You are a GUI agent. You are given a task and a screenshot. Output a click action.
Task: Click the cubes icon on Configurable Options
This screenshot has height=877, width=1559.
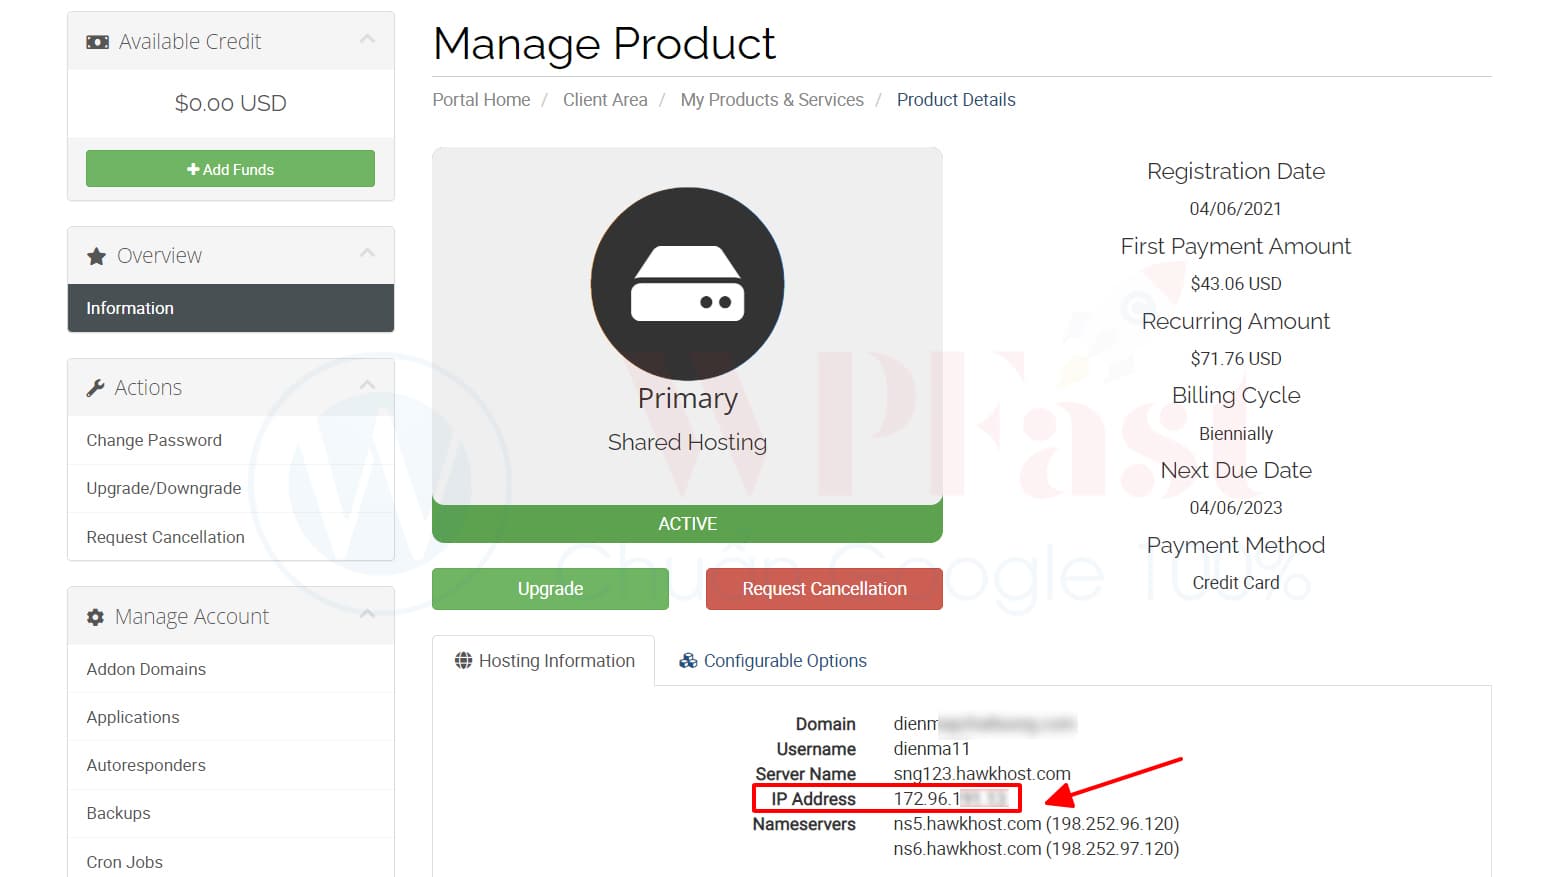688,661
